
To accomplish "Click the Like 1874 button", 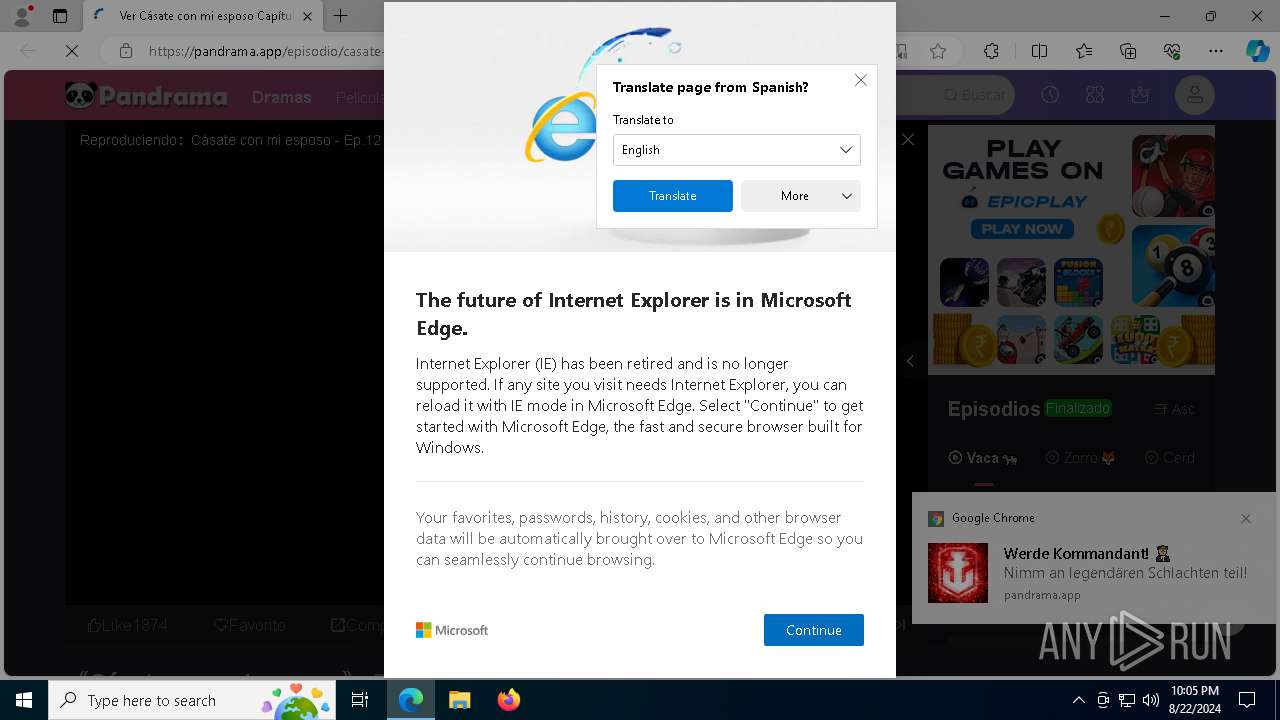I will 127,625.
